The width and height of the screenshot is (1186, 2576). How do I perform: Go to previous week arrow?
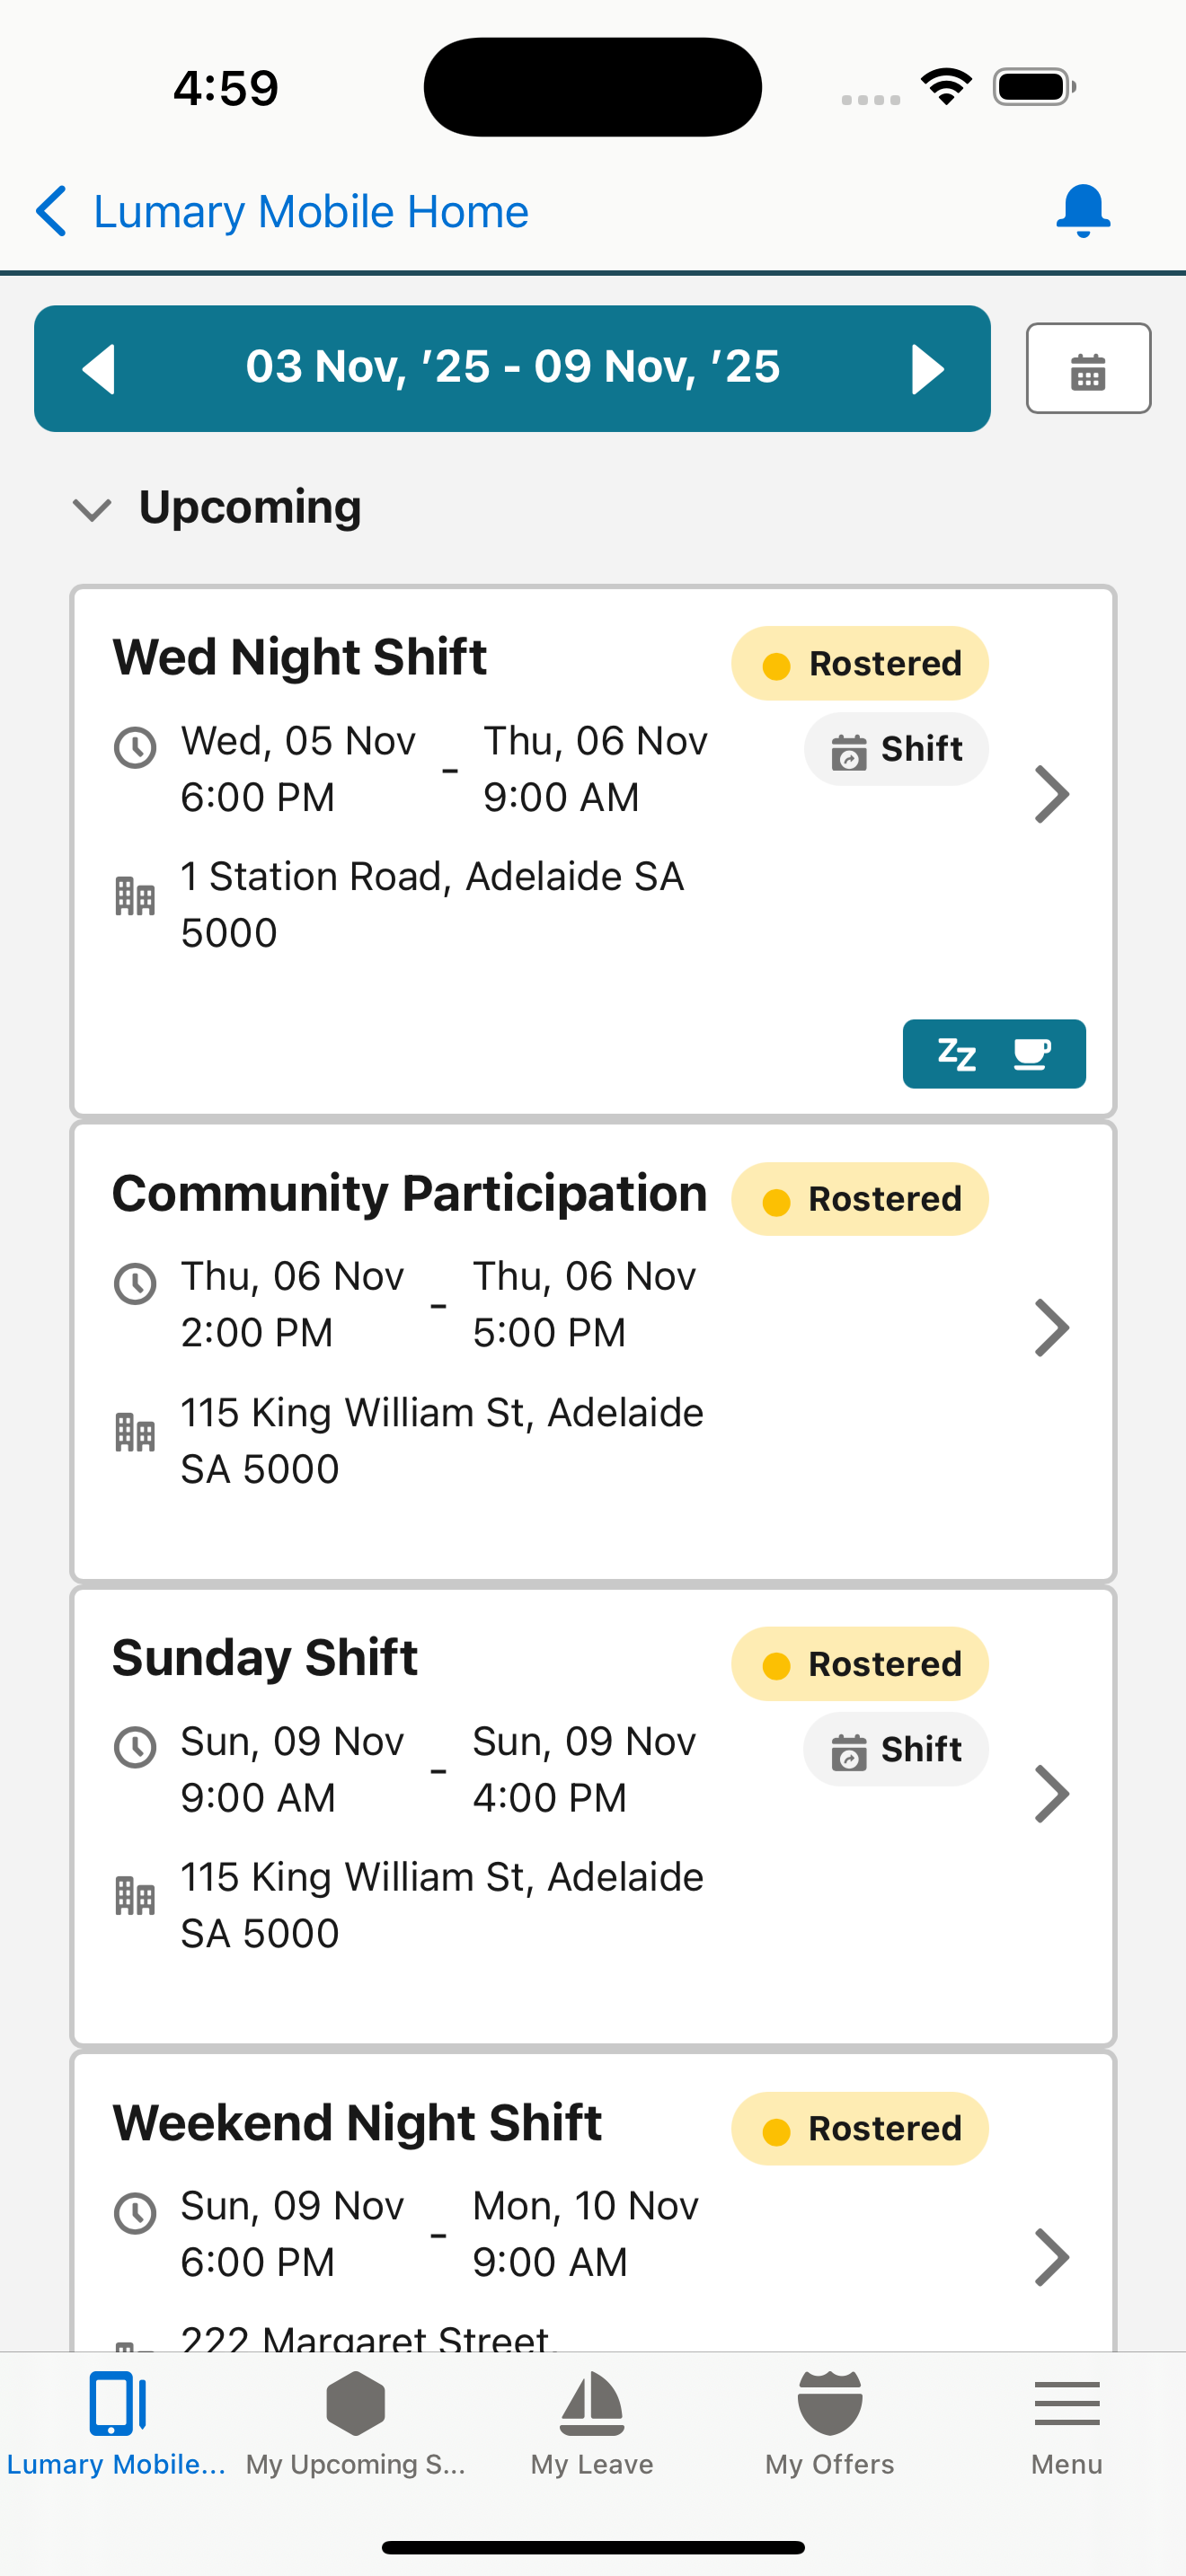(x=99, y=369)
